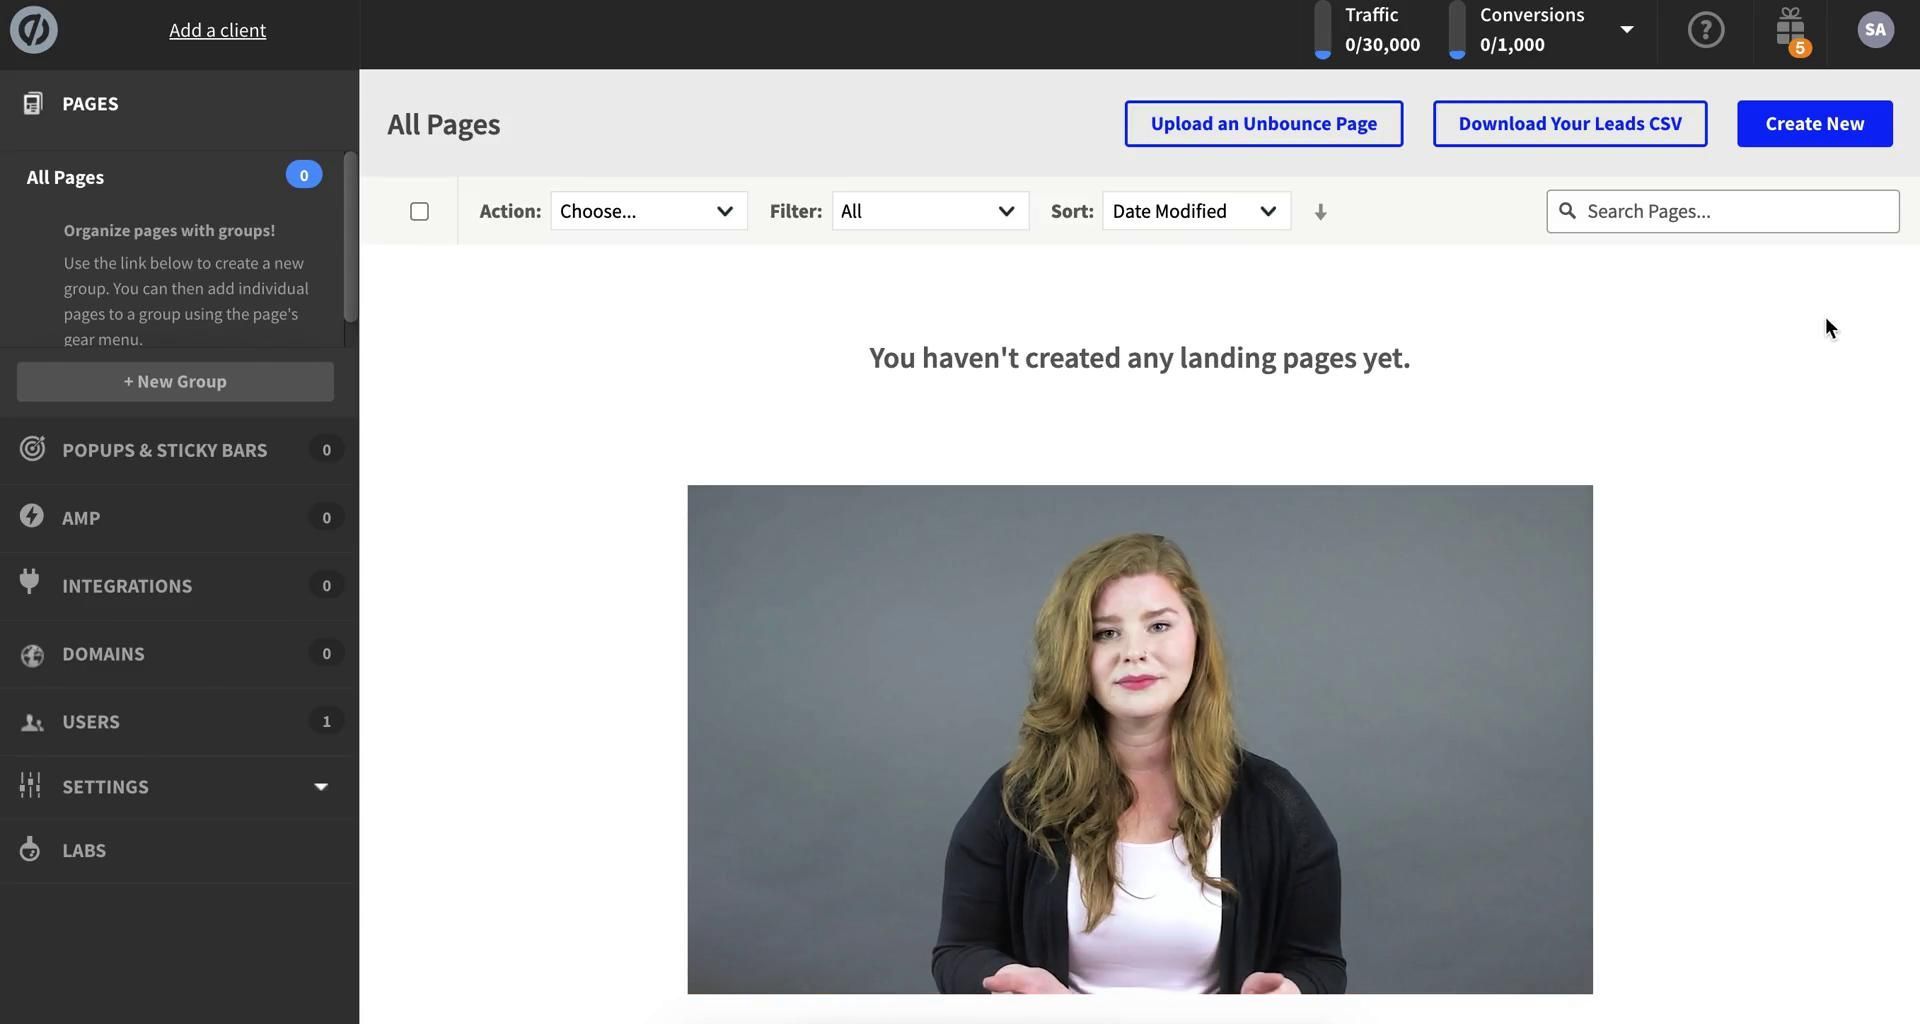The width and height of the screenshot is (1920, 1024).
Task: Toggle sort direction arrow icon
Action: 1320,212
